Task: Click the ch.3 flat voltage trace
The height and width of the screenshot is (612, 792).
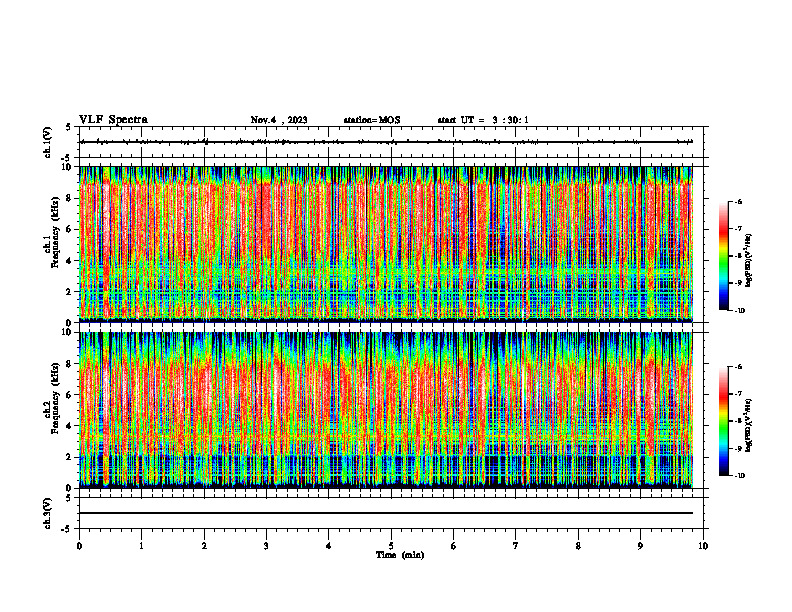Action: [x=386, y=513]
